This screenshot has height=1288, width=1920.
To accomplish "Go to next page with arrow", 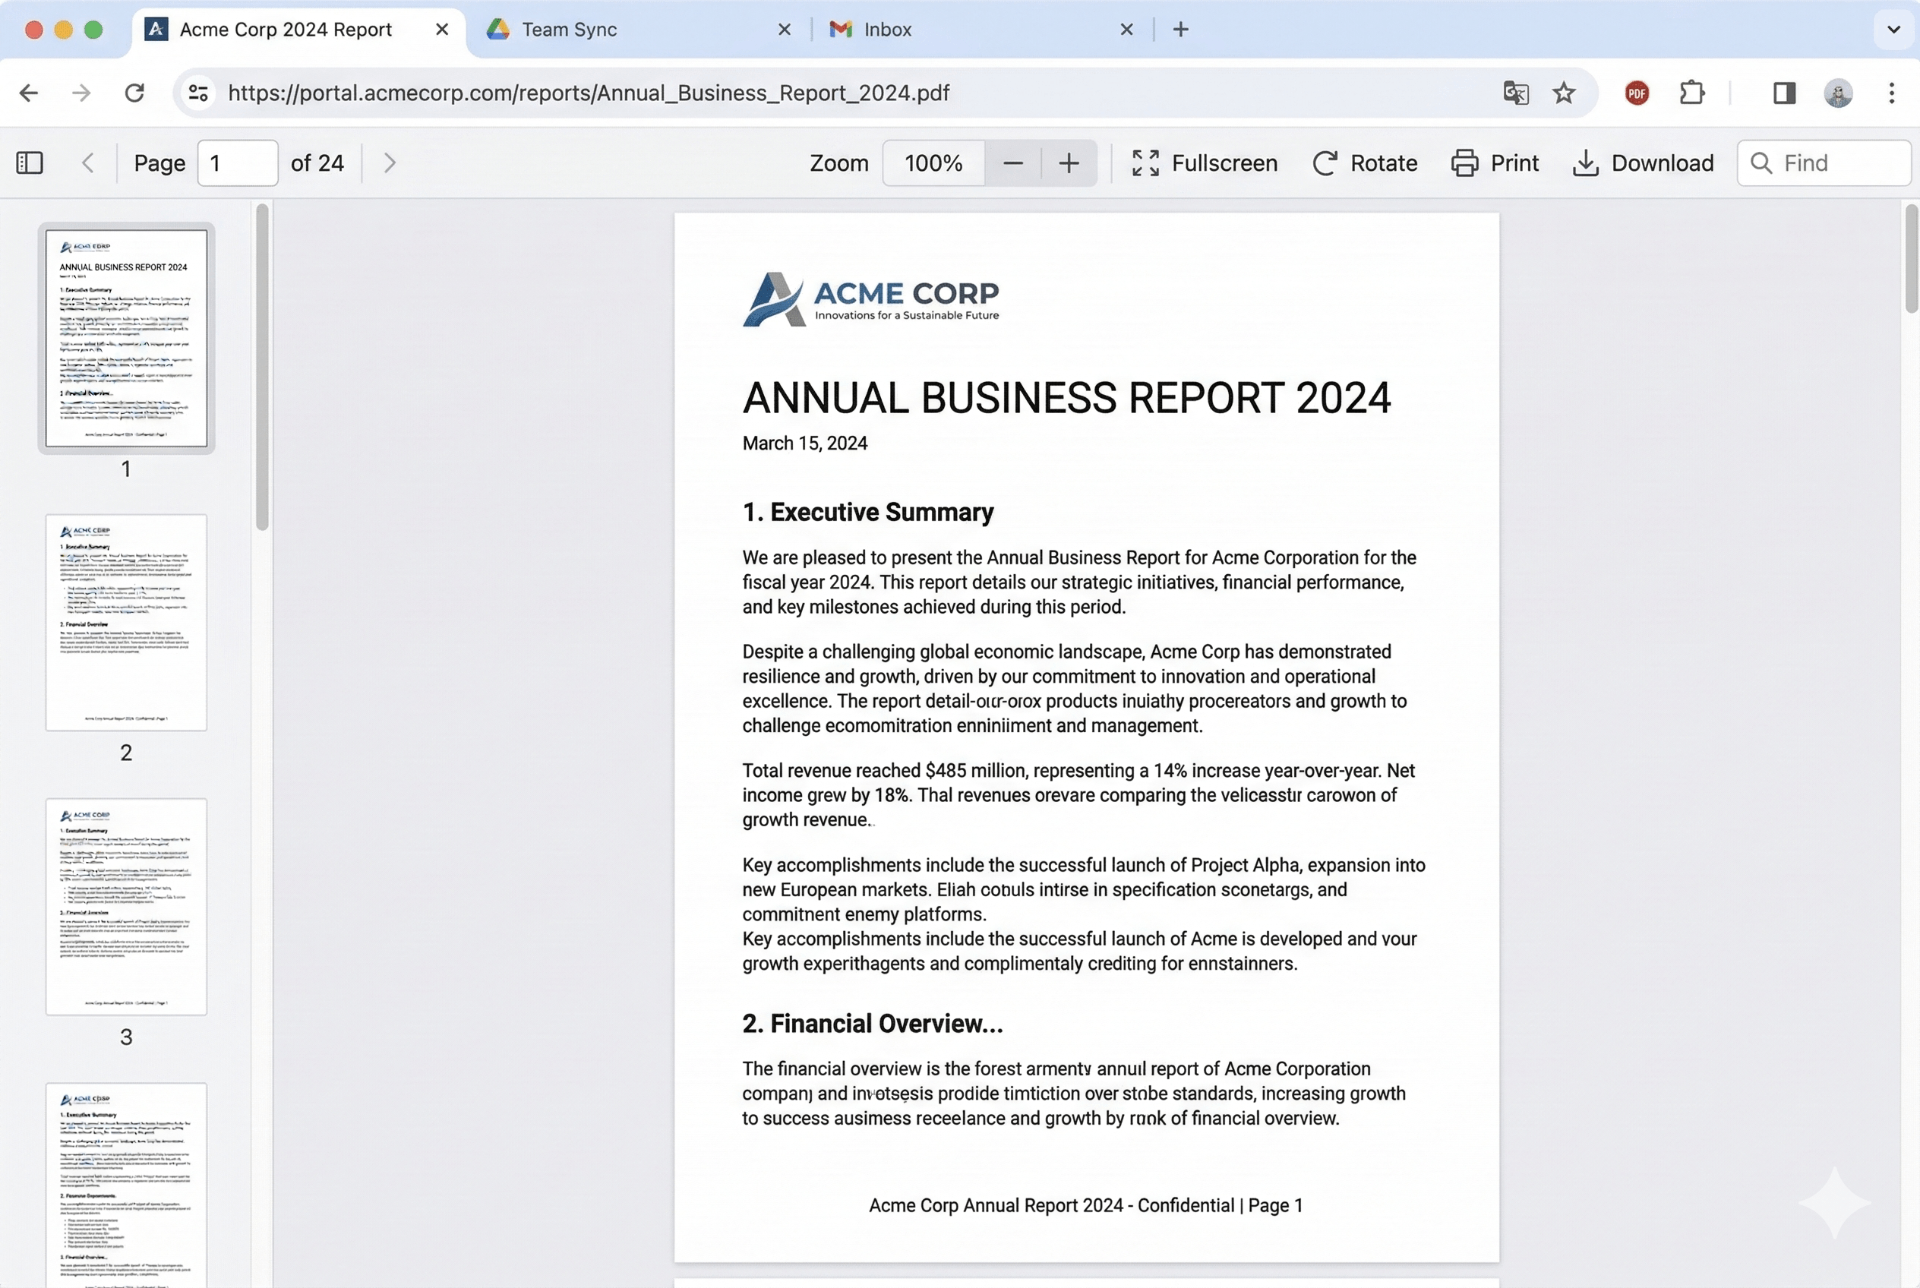I will [x=389, y=162].
